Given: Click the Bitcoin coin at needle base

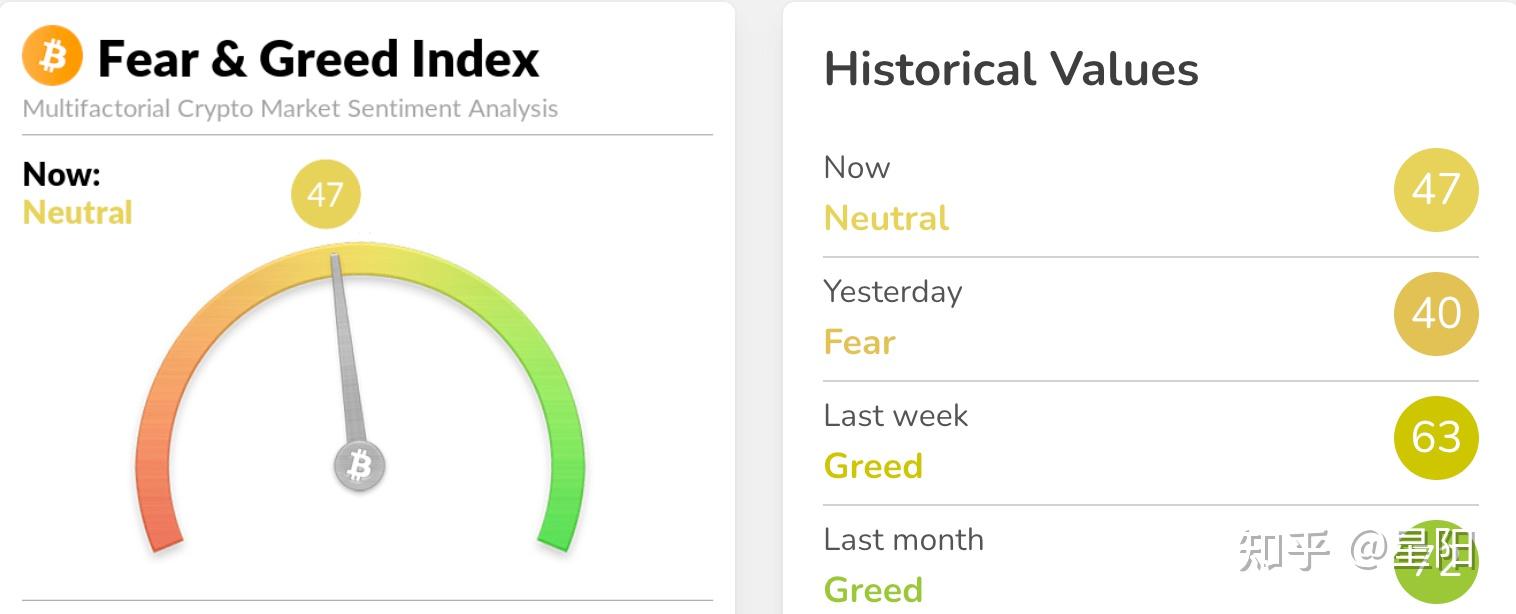Looking at the screenshot, I should coord(359,465).
